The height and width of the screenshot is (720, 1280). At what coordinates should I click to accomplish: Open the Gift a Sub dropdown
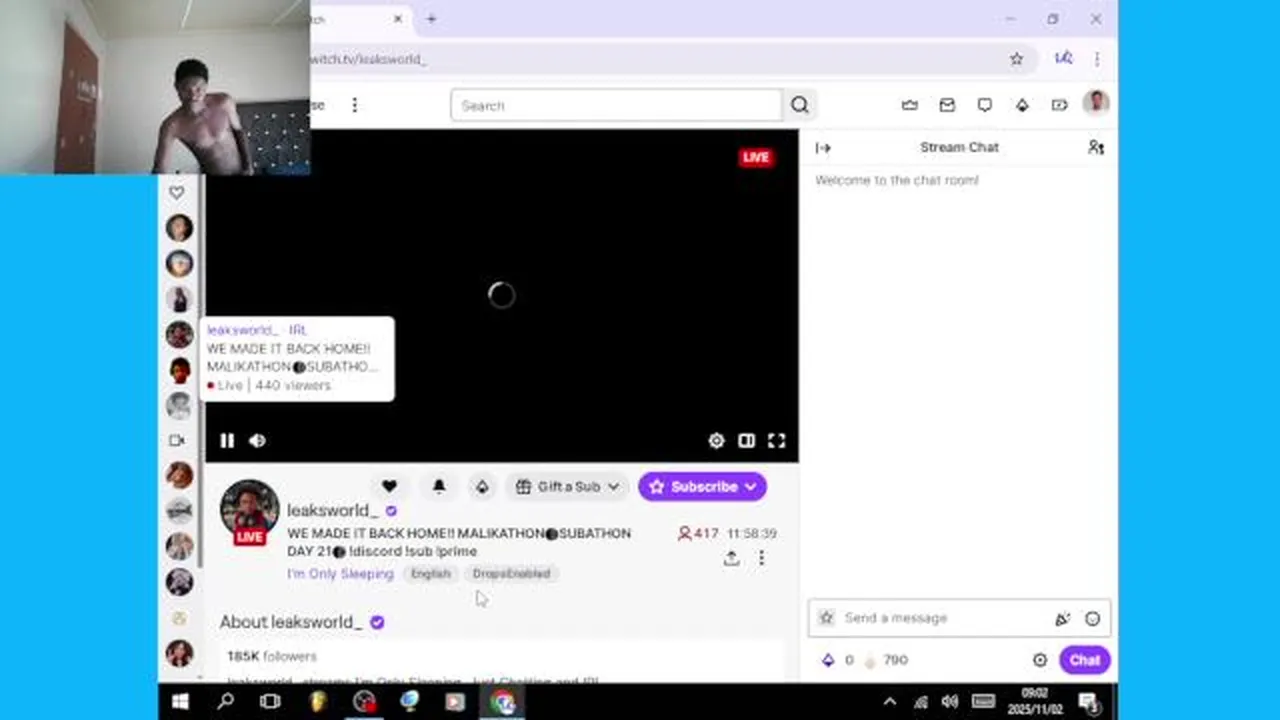pyautogui.click(x=567, y=486)
